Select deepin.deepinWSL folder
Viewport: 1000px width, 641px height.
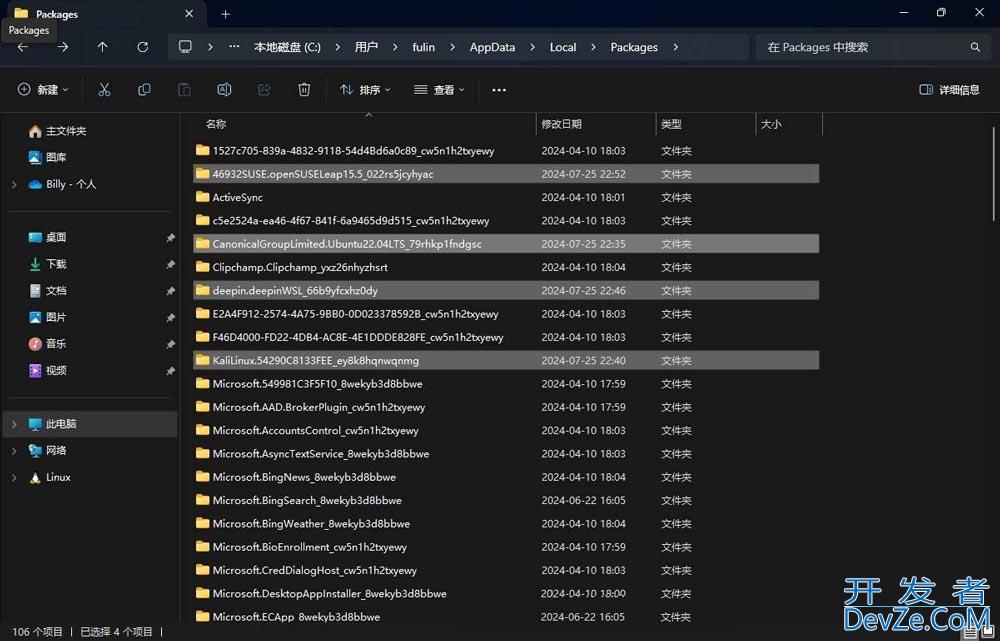tap(506, 291)
